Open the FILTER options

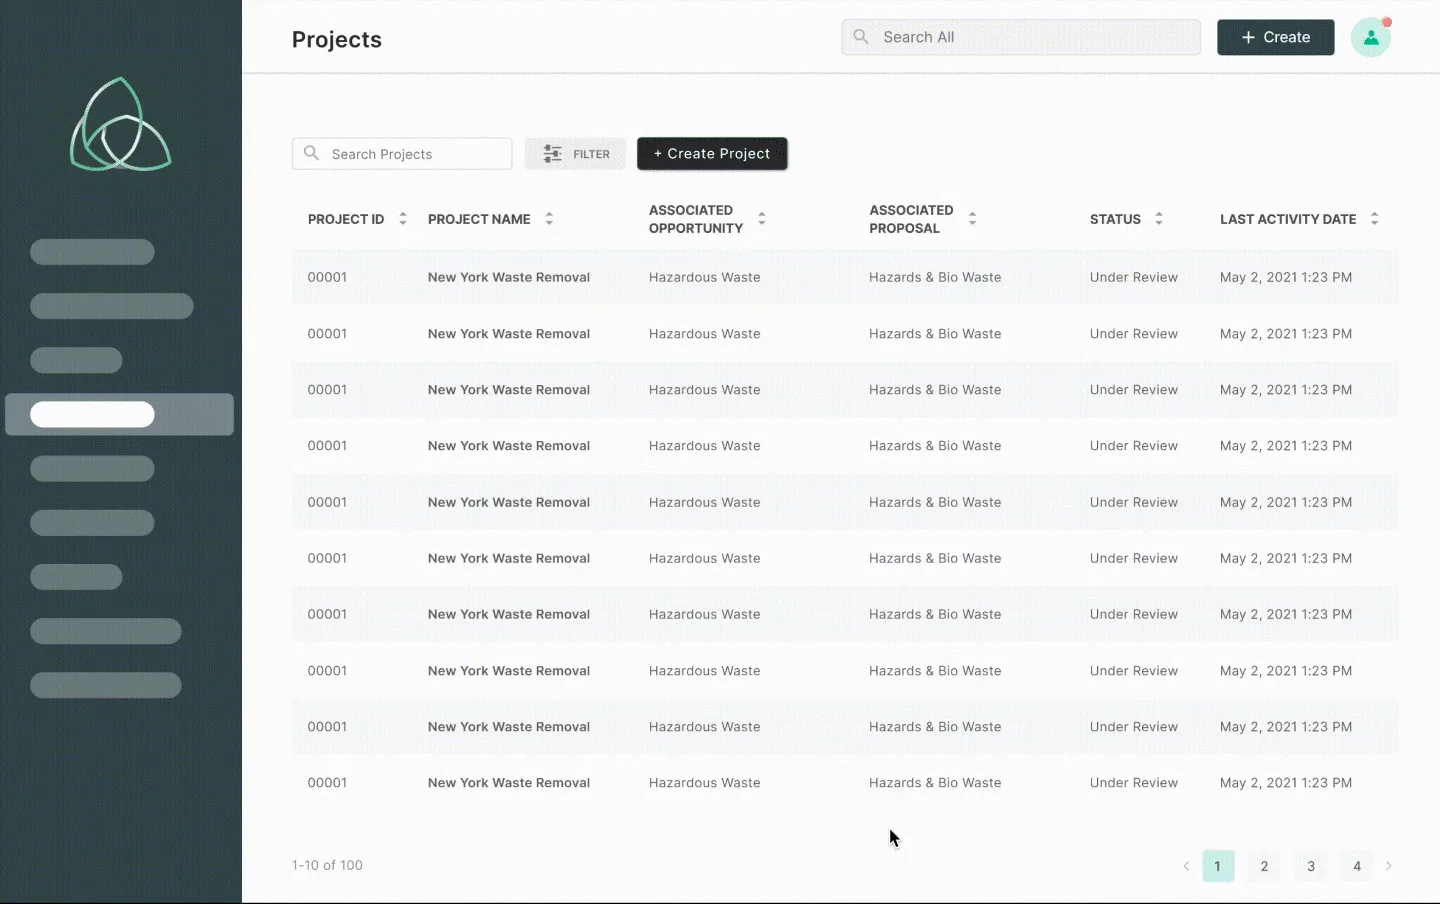coord(575,154)
